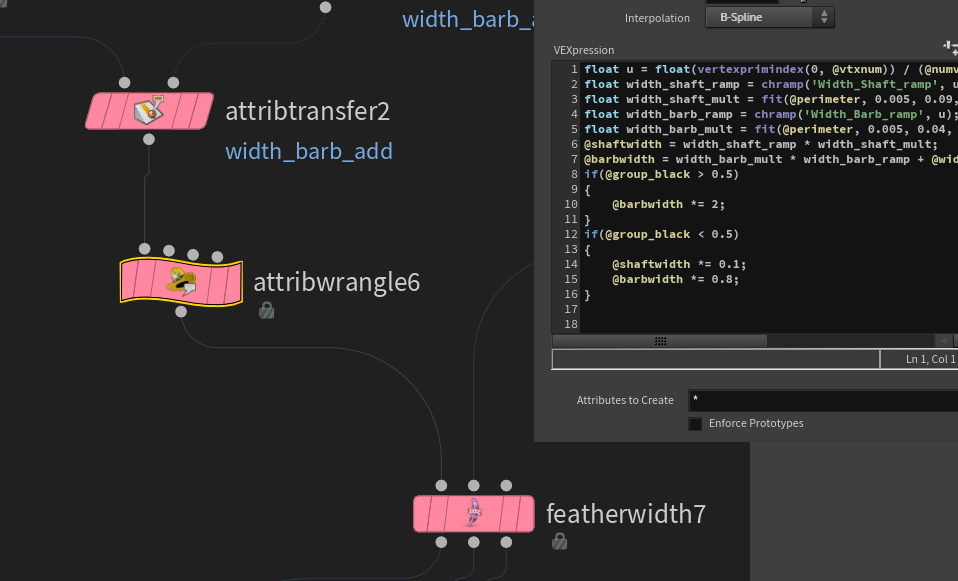Check the Enforce Prototypes checkbox

[x=695, y=423]
